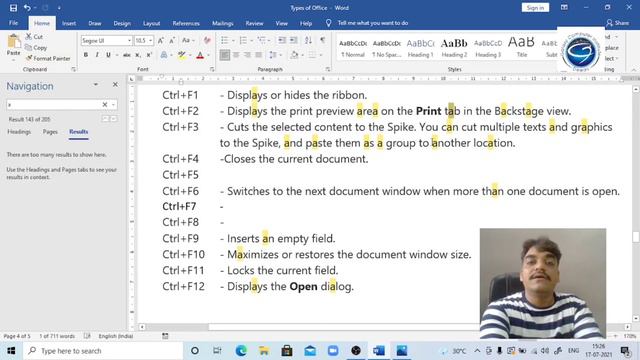Open the File menu
Viewport: 640px width, 360px height.
(13, 23)
